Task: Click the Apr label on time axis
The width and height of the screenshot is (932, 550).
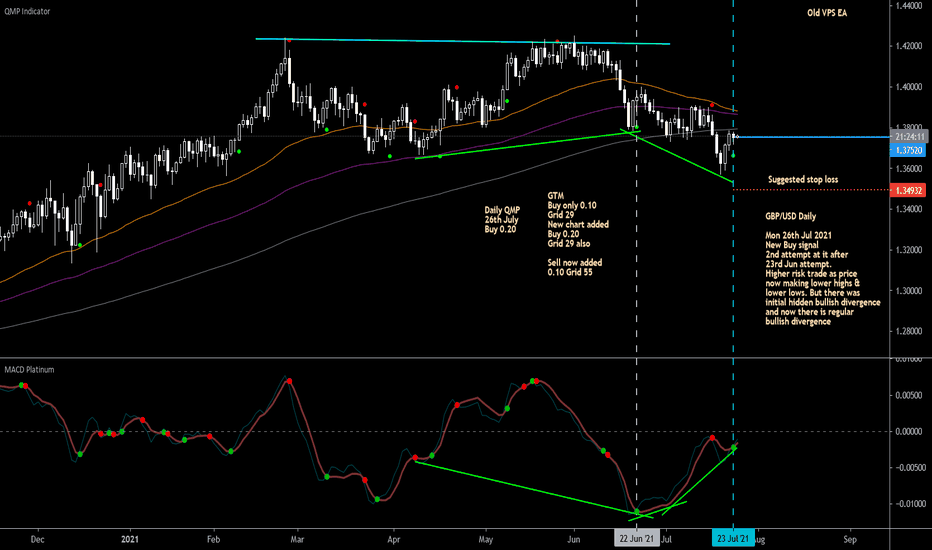Action: click(x=393, y=539)
